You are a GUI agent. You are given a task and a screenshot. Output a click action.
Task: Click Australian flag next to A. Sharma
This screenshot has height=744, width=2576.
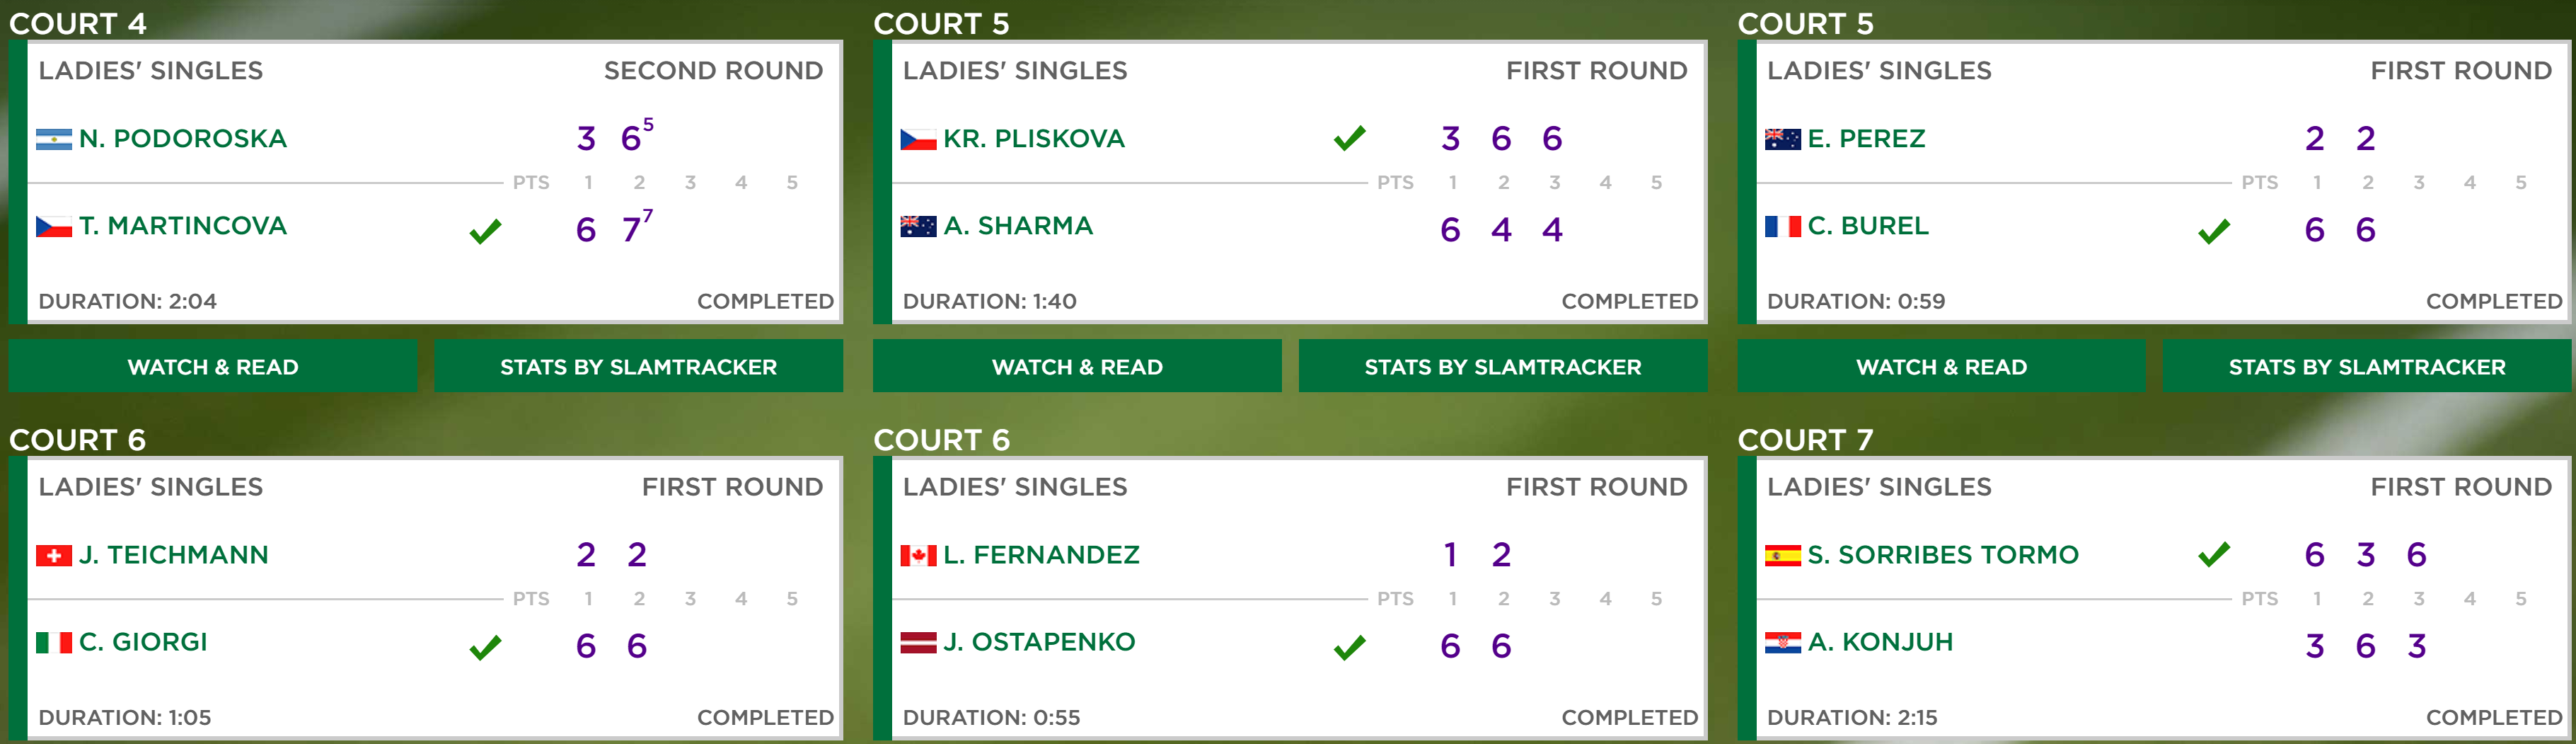pos(918,226)
